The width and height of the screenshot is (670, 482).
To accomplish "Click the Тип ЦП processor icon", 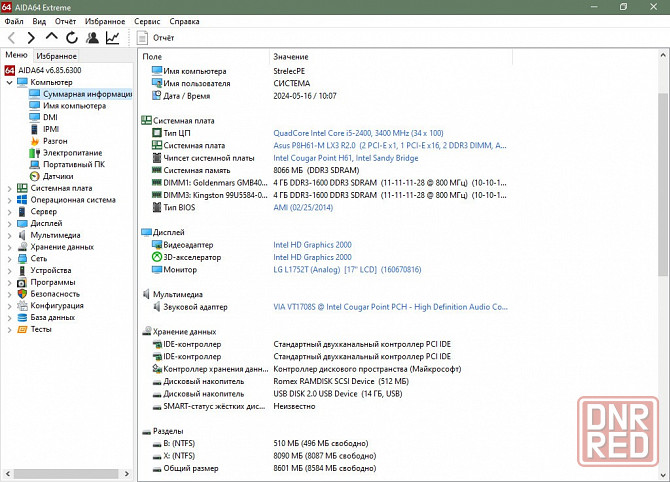I will [157, 133].
